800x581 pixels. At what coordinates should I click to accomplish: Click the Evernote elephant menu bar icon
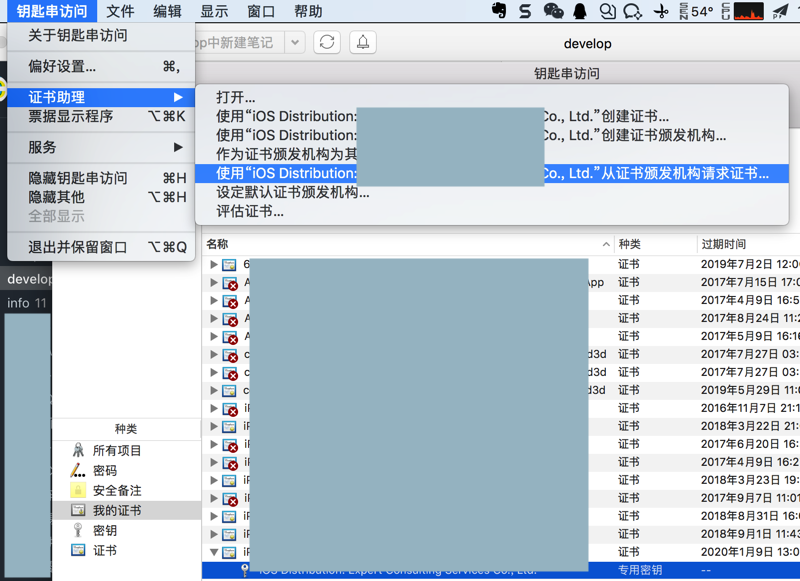point(499,11)
